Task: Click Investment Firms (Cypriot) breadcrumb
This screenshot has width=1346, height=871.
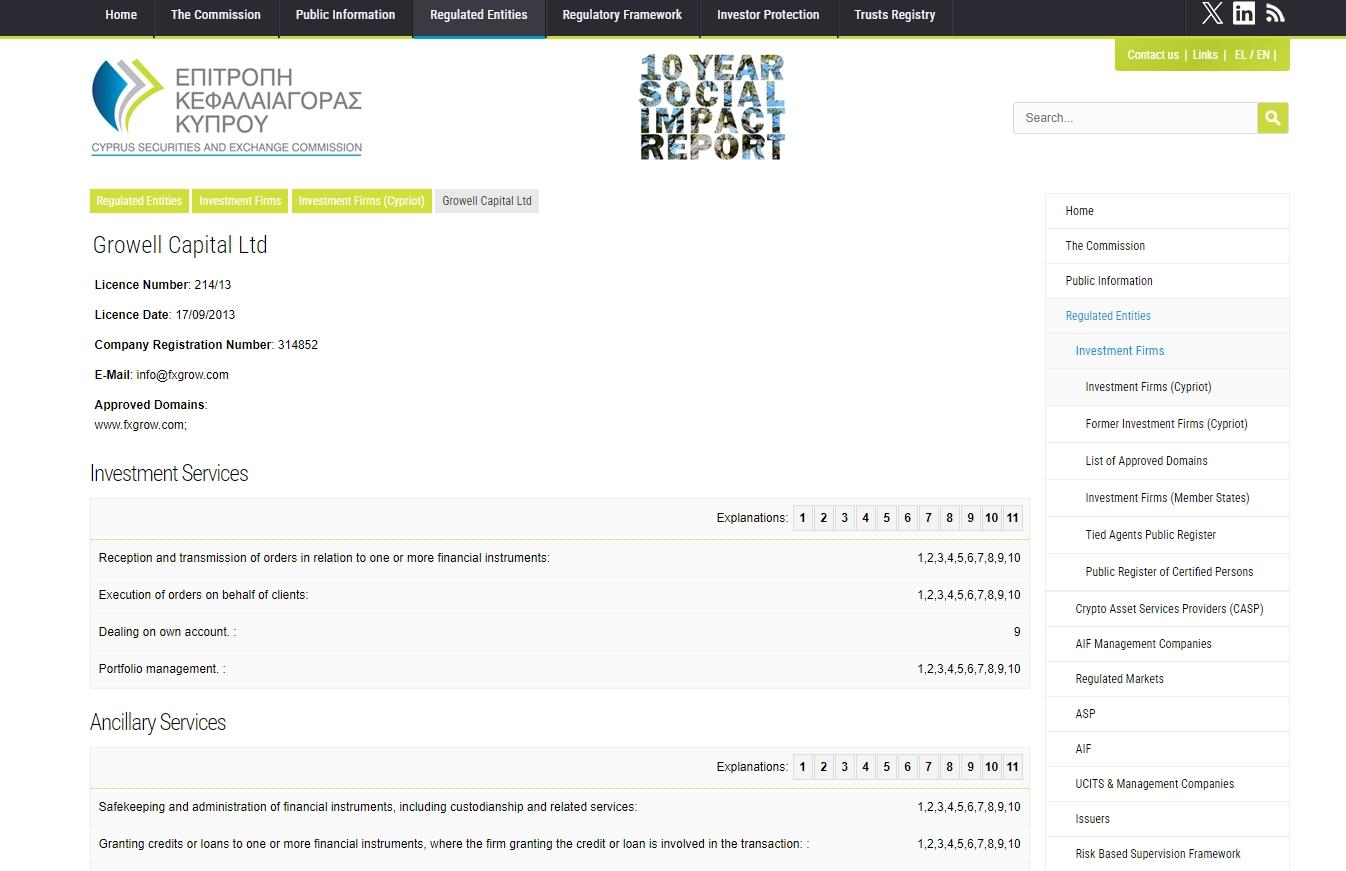Action: coord(361,201)
